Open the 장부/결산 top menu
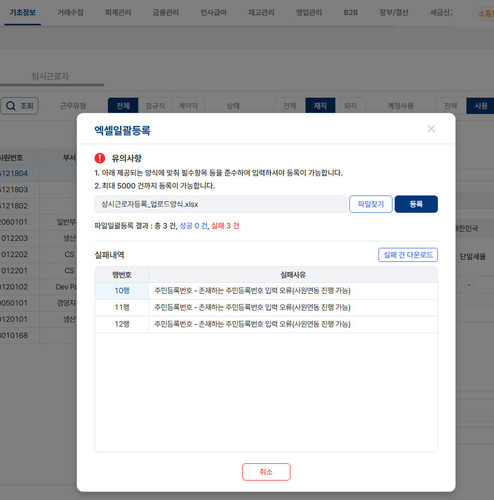 (394, 13)
